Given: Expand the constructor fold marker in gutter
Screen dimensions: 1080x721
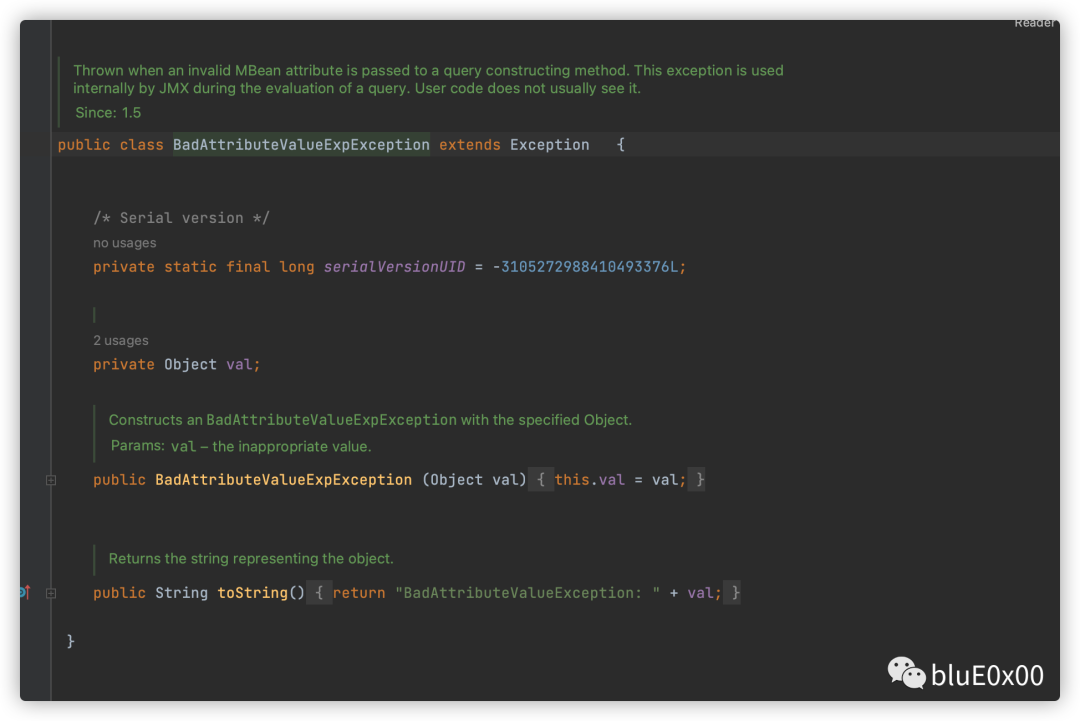Looking at the screenshot, I should pos(51,480).
